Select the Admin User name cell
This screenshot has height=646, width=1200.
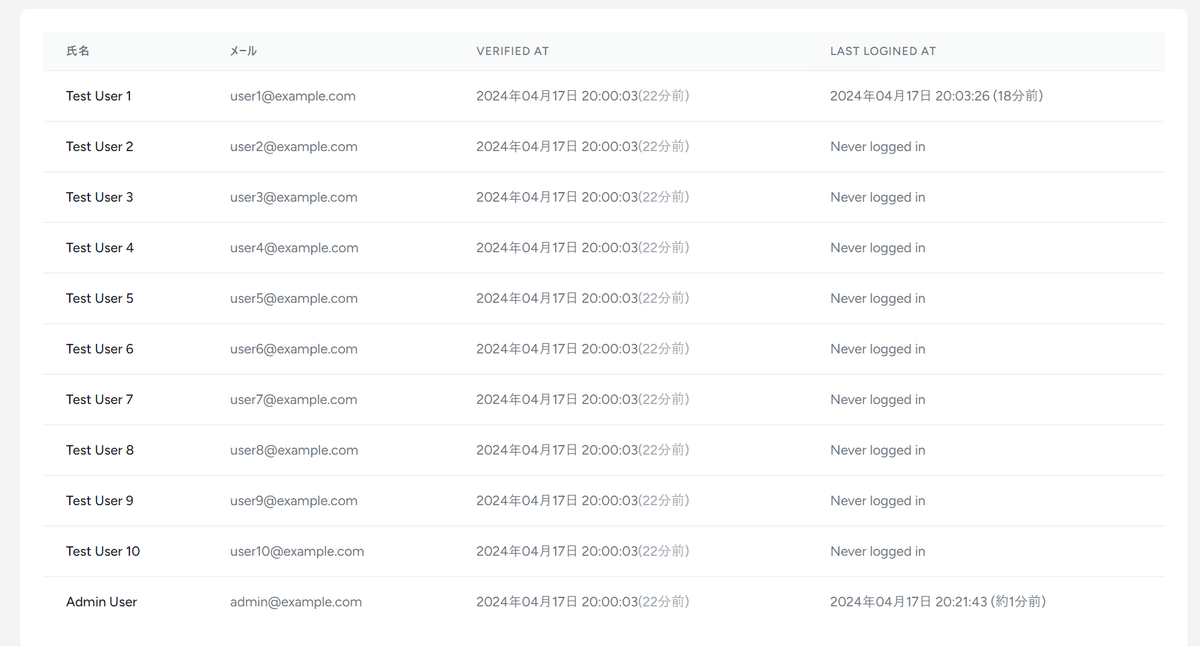102,602
